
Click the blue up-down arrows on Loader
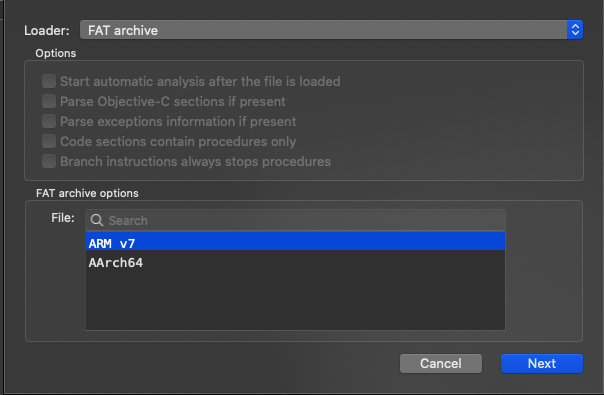575,30
